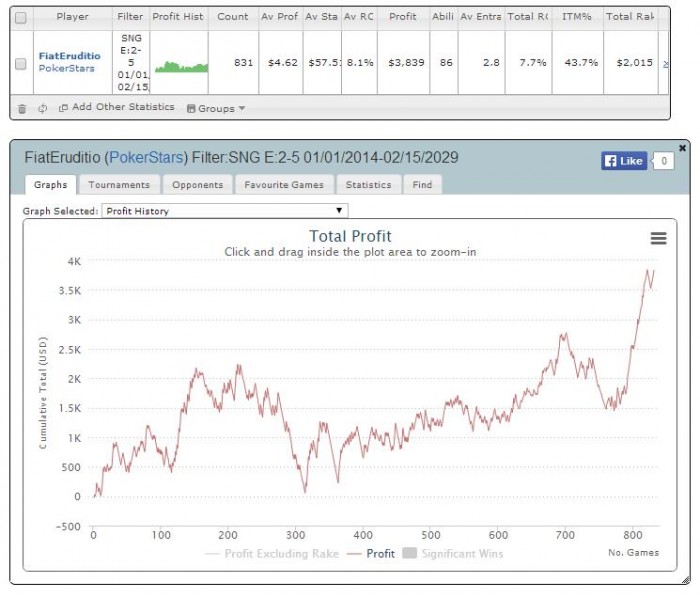Open the PokerStars link in panel title

tap(146, 158)
